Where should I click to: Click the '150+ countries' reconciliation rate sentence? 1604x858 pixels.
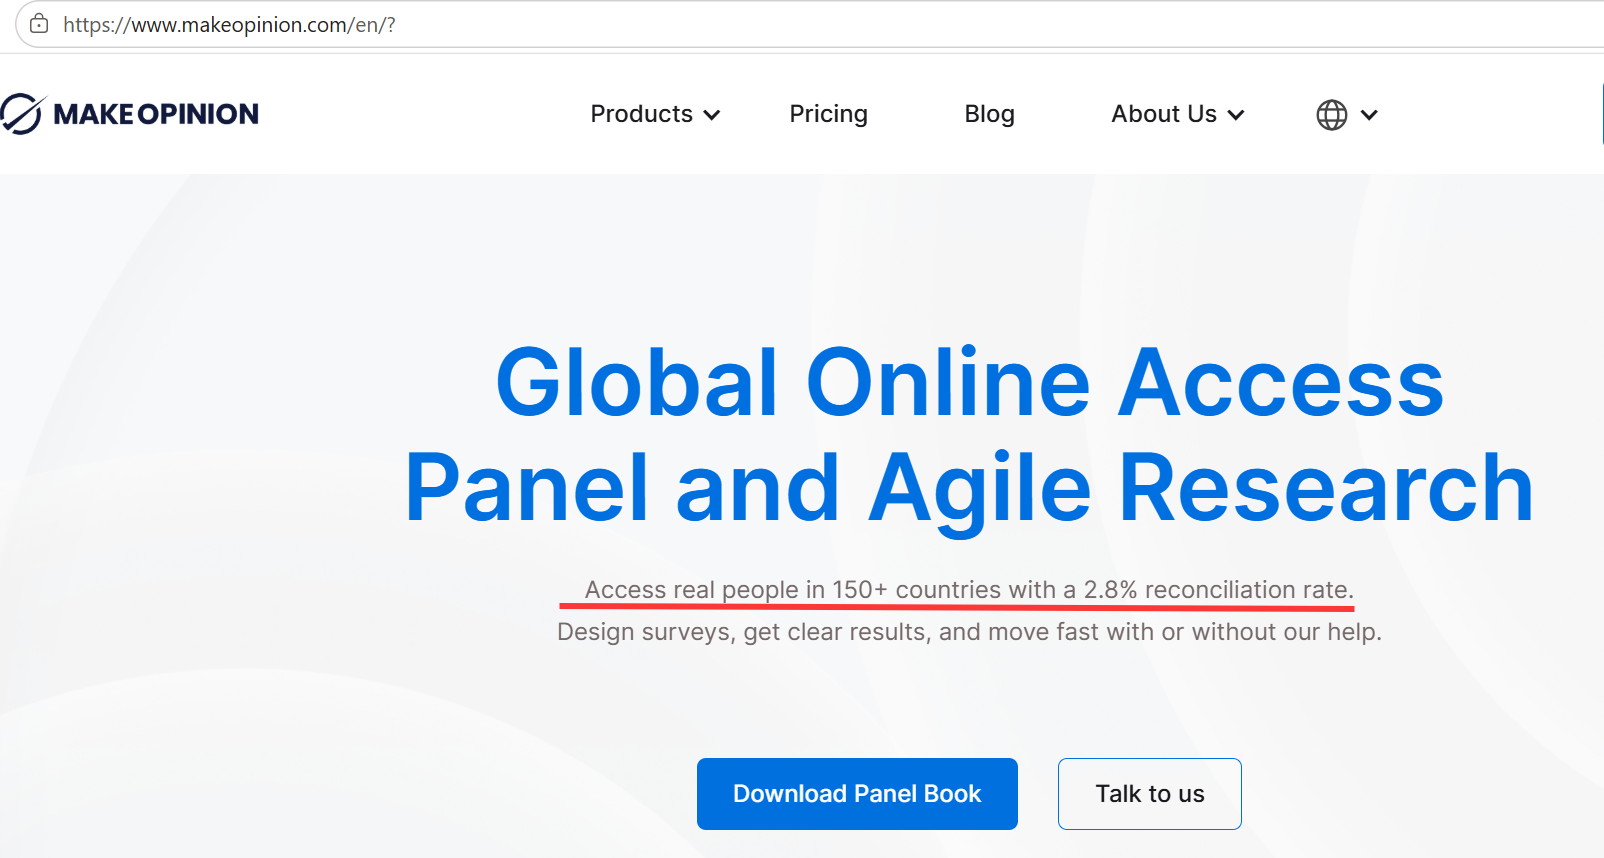969,590
